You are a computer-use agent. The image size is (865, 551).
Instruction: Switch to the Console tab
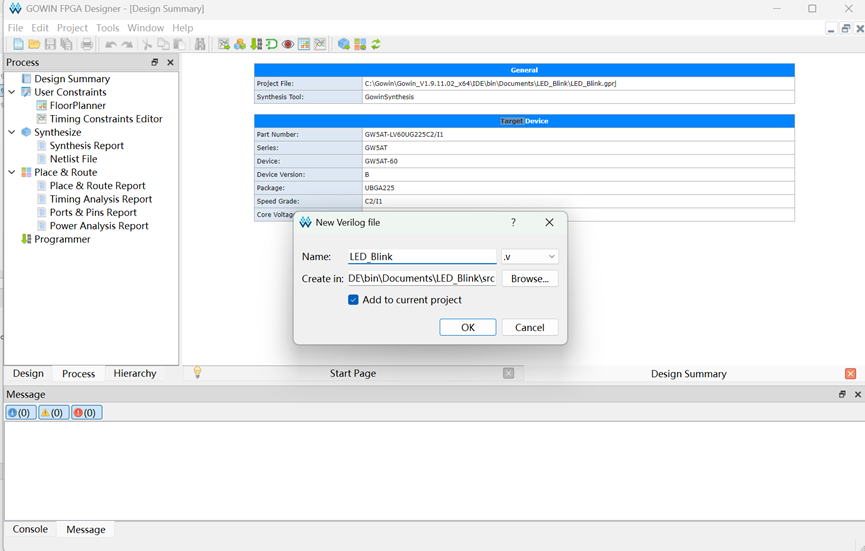(30, 529)
